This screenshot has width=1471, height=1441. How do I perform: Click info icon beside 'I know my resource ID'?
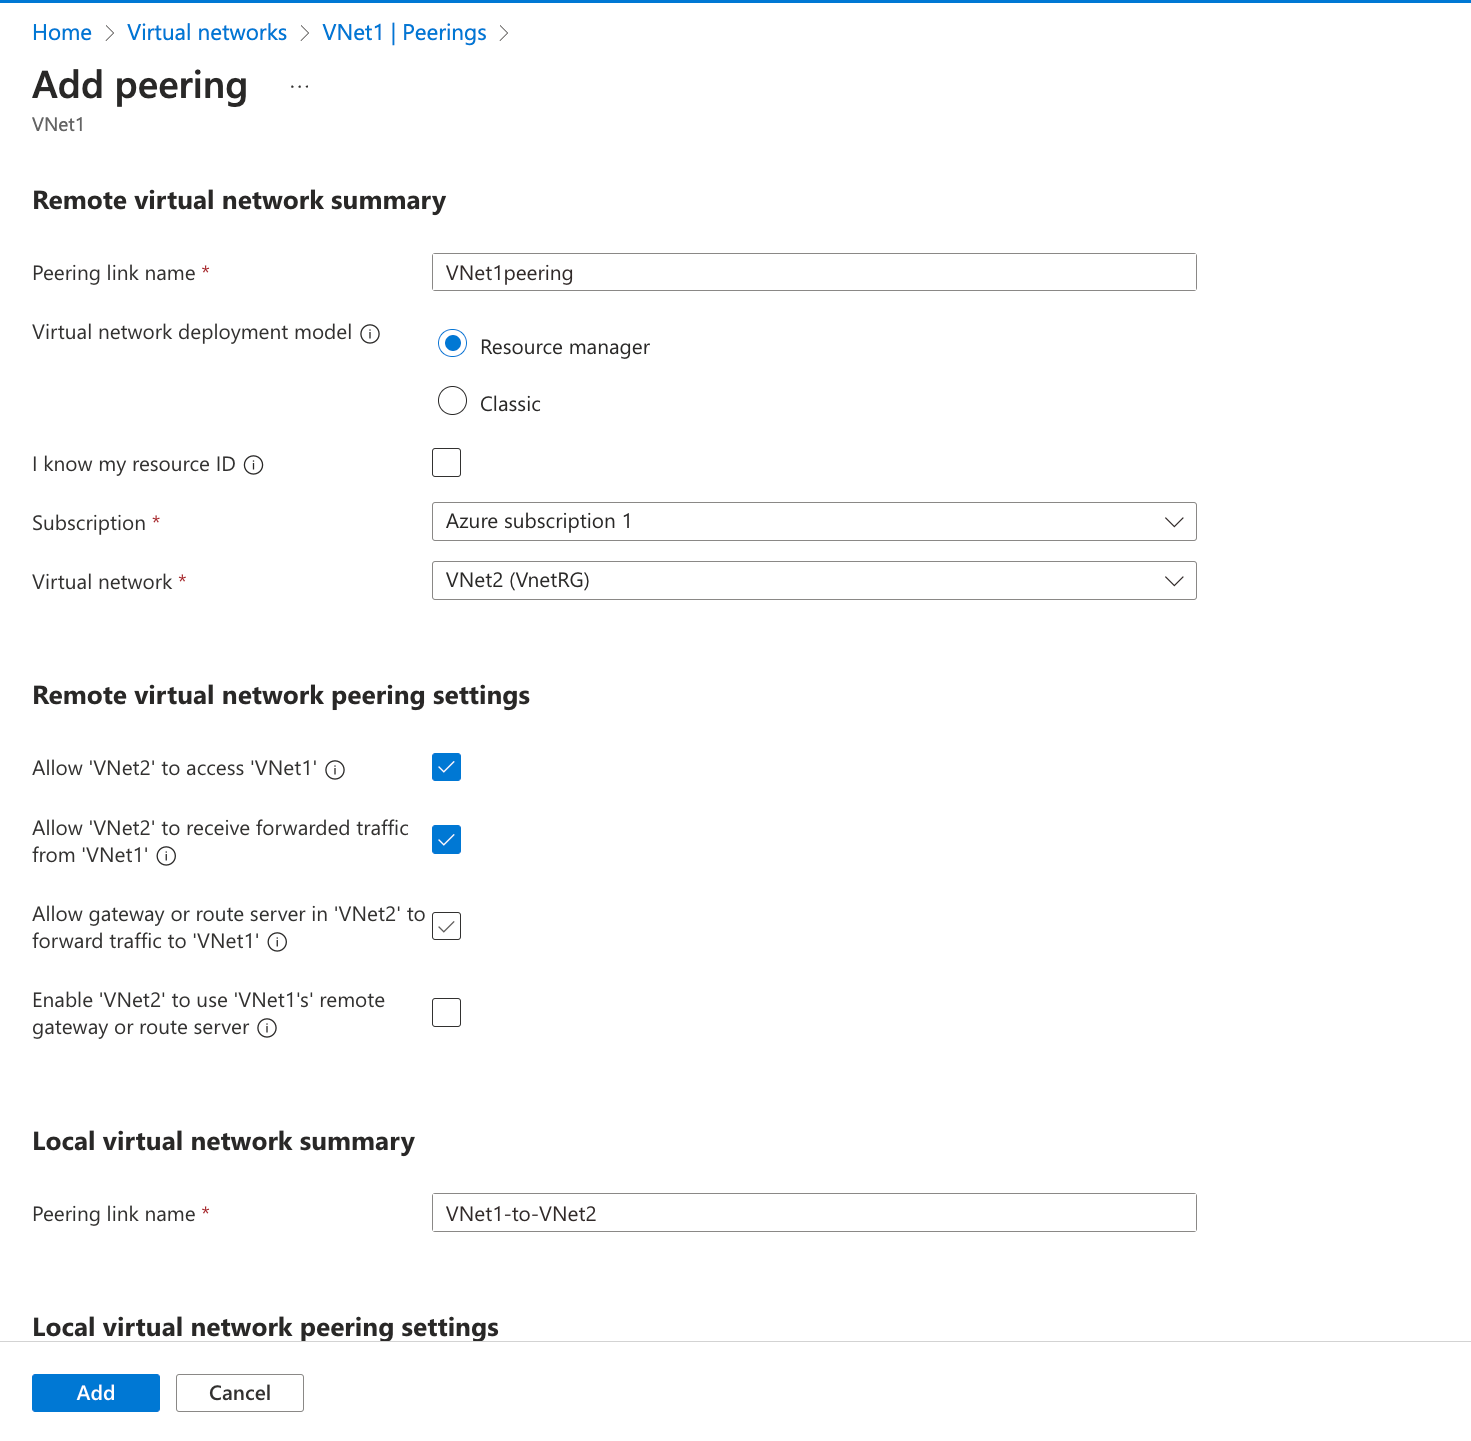[x=255, y=465]
